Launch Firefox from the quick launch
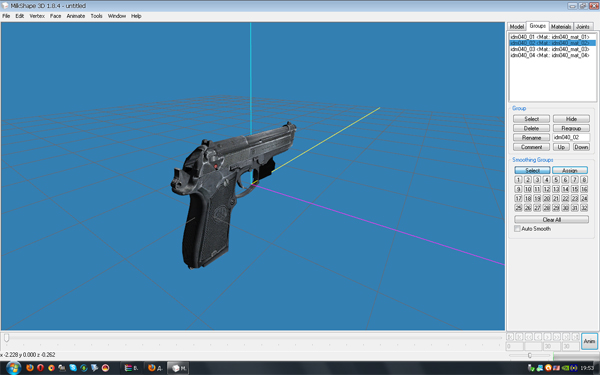This screenshot has height=375, width=600. click(x=30, y=368)
